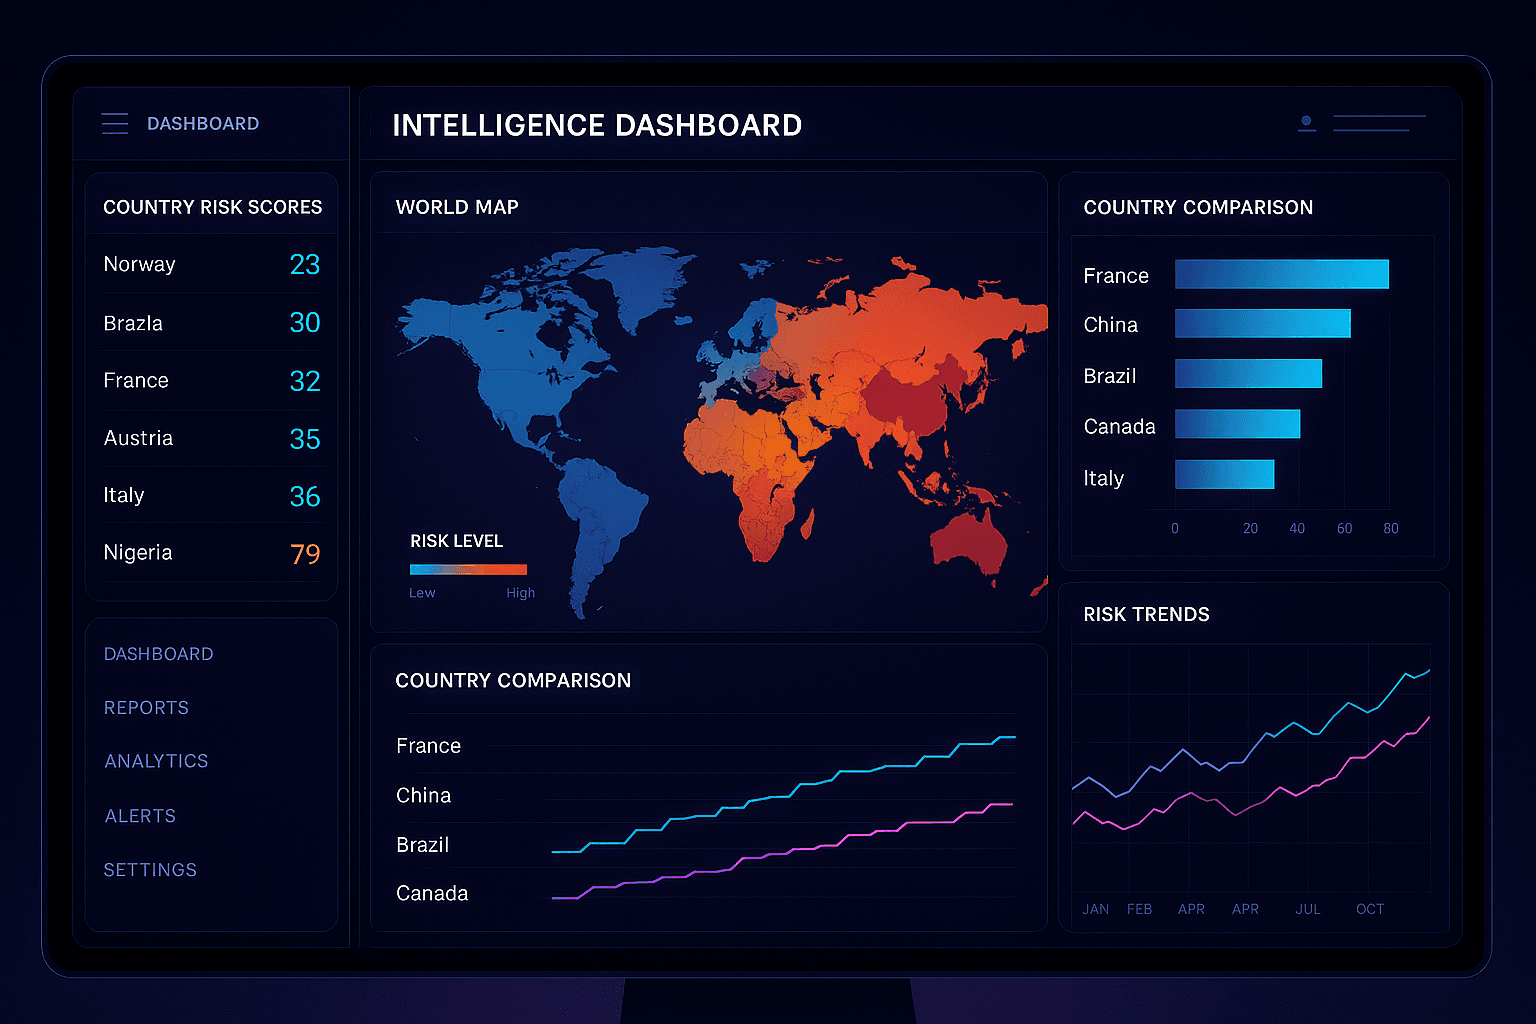Screen dimensions: 1536x1024
Task: Click the user profile avatar icon
Action: point(1306,122)
